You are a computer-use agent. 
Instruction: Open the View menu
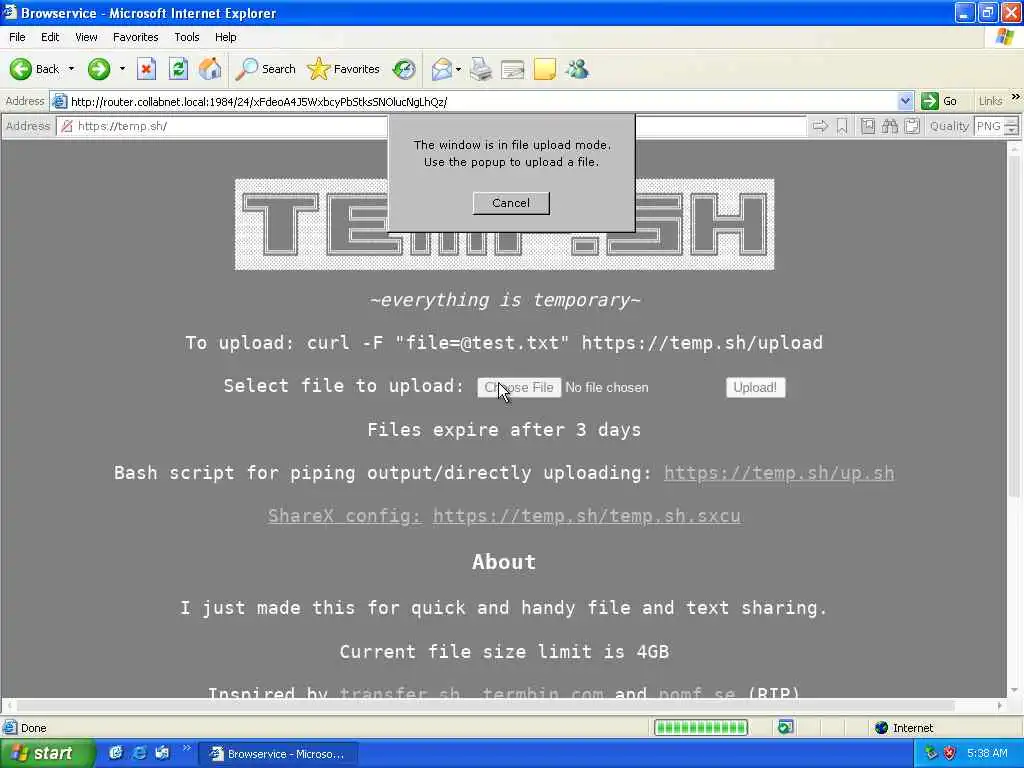(86, 37)
